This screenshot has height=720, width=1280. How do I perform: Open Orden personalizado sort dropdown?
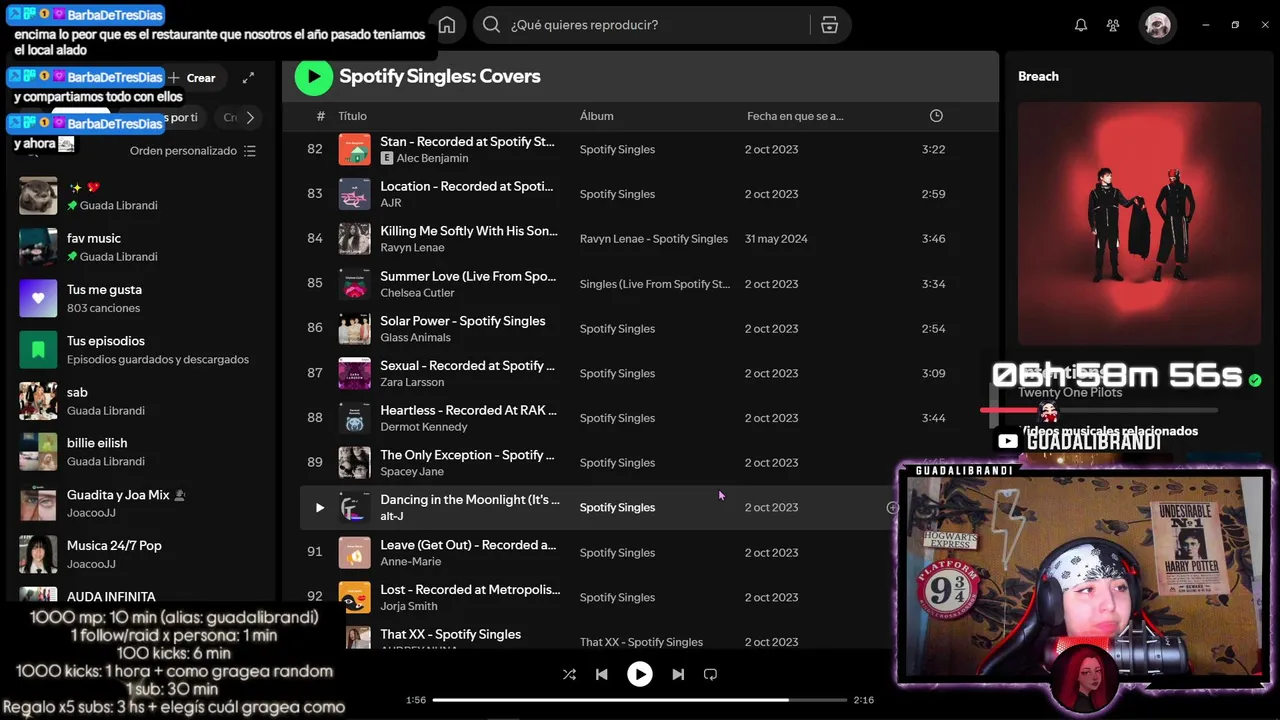point(193,151)
